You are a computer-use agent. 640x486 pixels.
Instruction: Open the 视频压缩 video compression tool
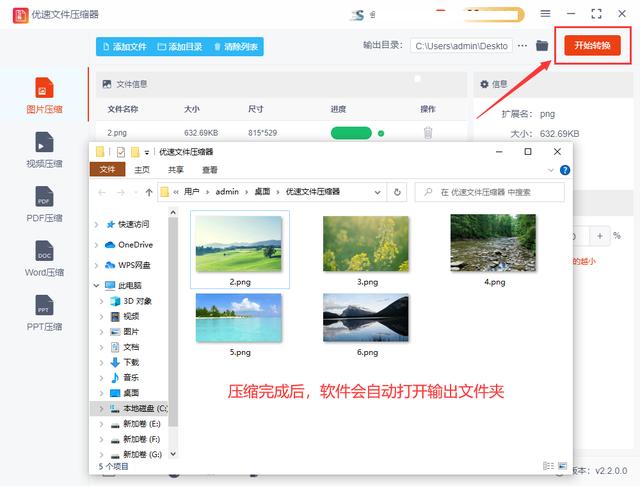click(44, 150)
